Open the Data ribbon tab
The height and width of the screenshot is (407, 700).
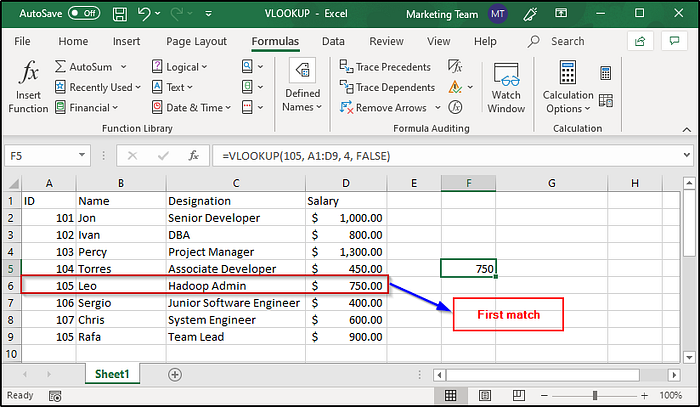[333, 42]
